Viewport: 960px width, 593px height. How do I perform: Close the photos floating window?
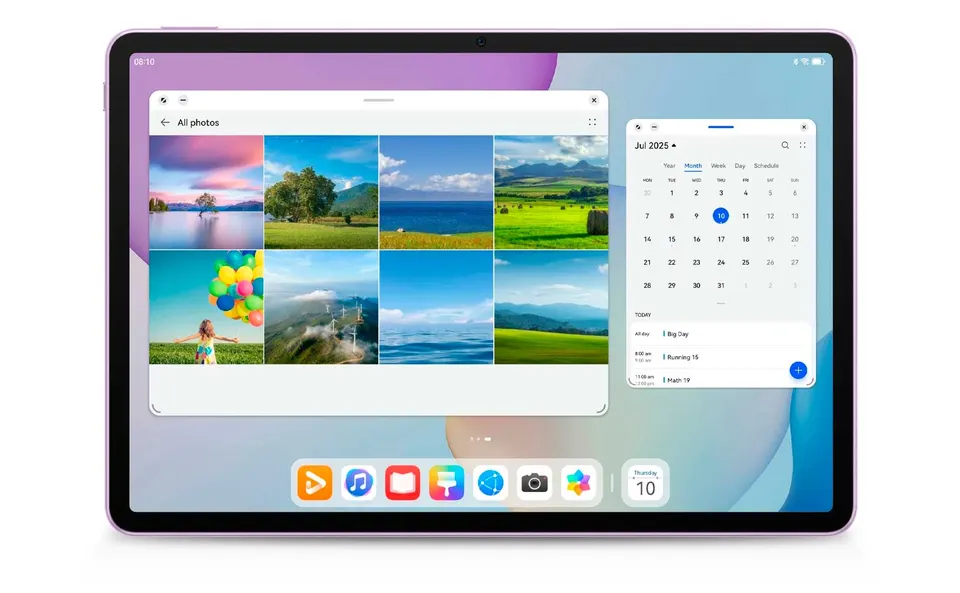tap(594, 100)
